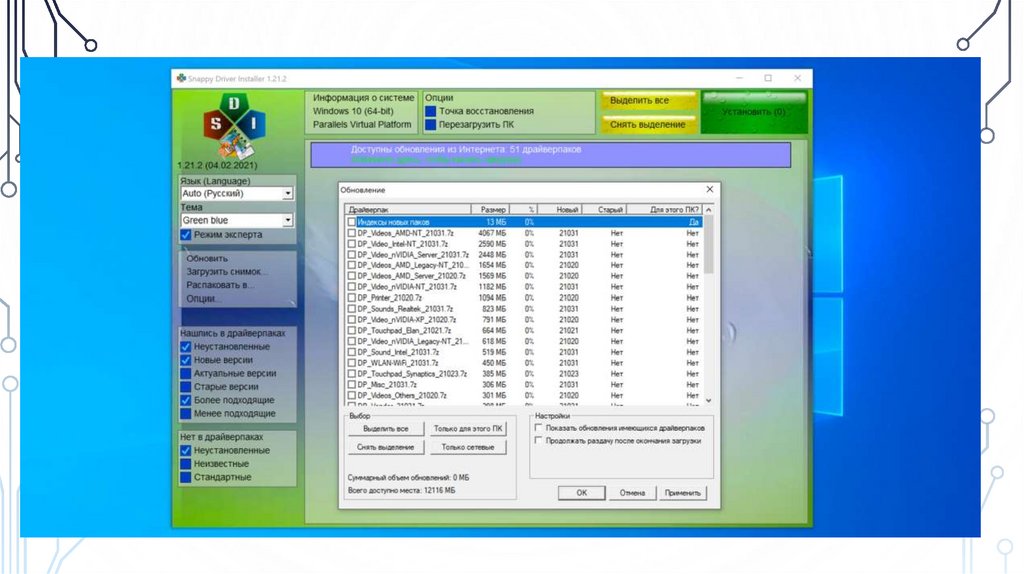Toggle Точка восстановления option

tap(430, 111)
